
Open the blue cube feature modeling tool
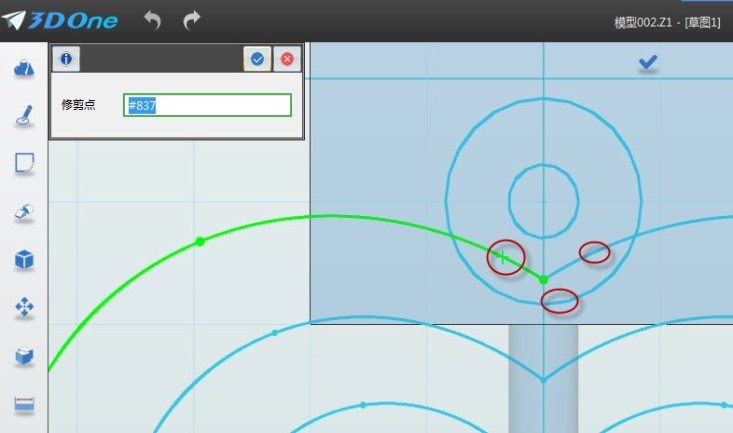[x=25, y=260]
